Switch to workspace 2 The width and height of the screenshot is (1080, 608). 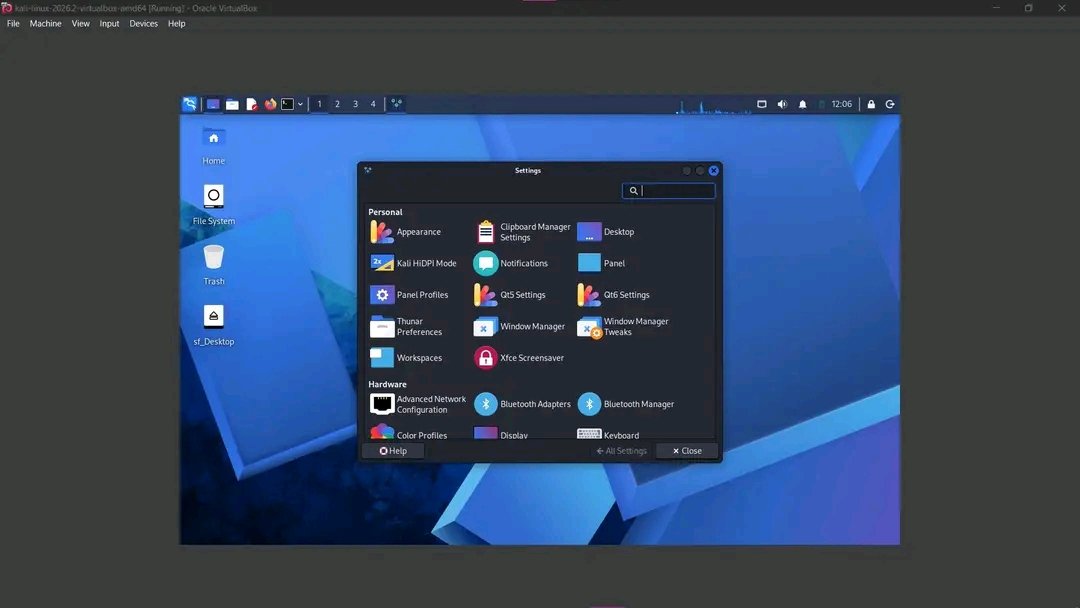click(x=338, y=104)
